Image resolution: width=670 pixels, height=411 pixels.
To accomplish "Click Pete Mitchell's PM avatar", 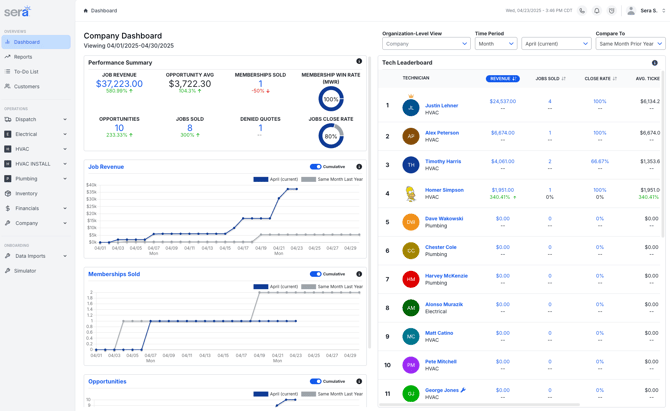I will pyautogui.click(x=411, y=365).
